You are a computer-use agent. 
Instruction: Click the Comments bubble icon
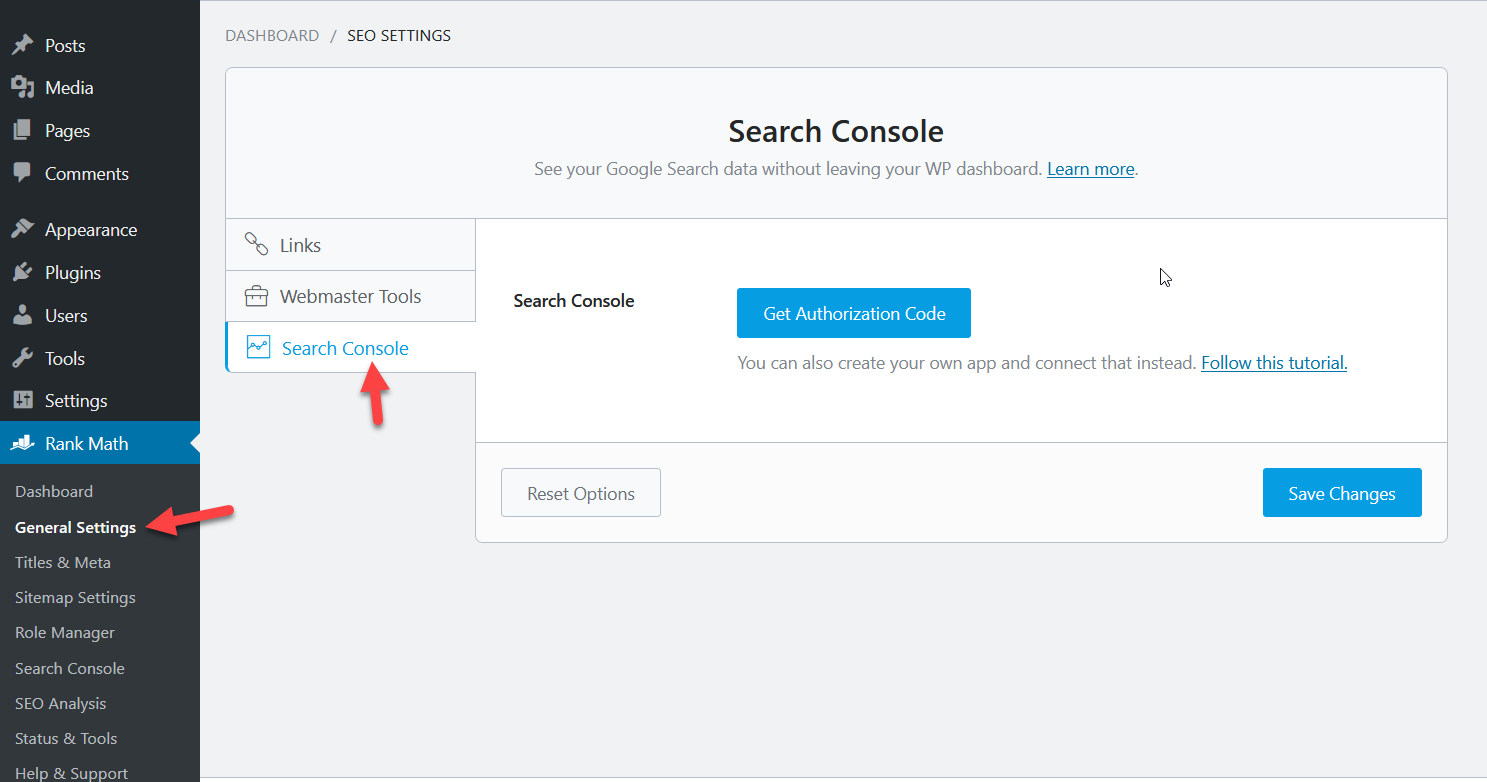click(x=22, y=173)
